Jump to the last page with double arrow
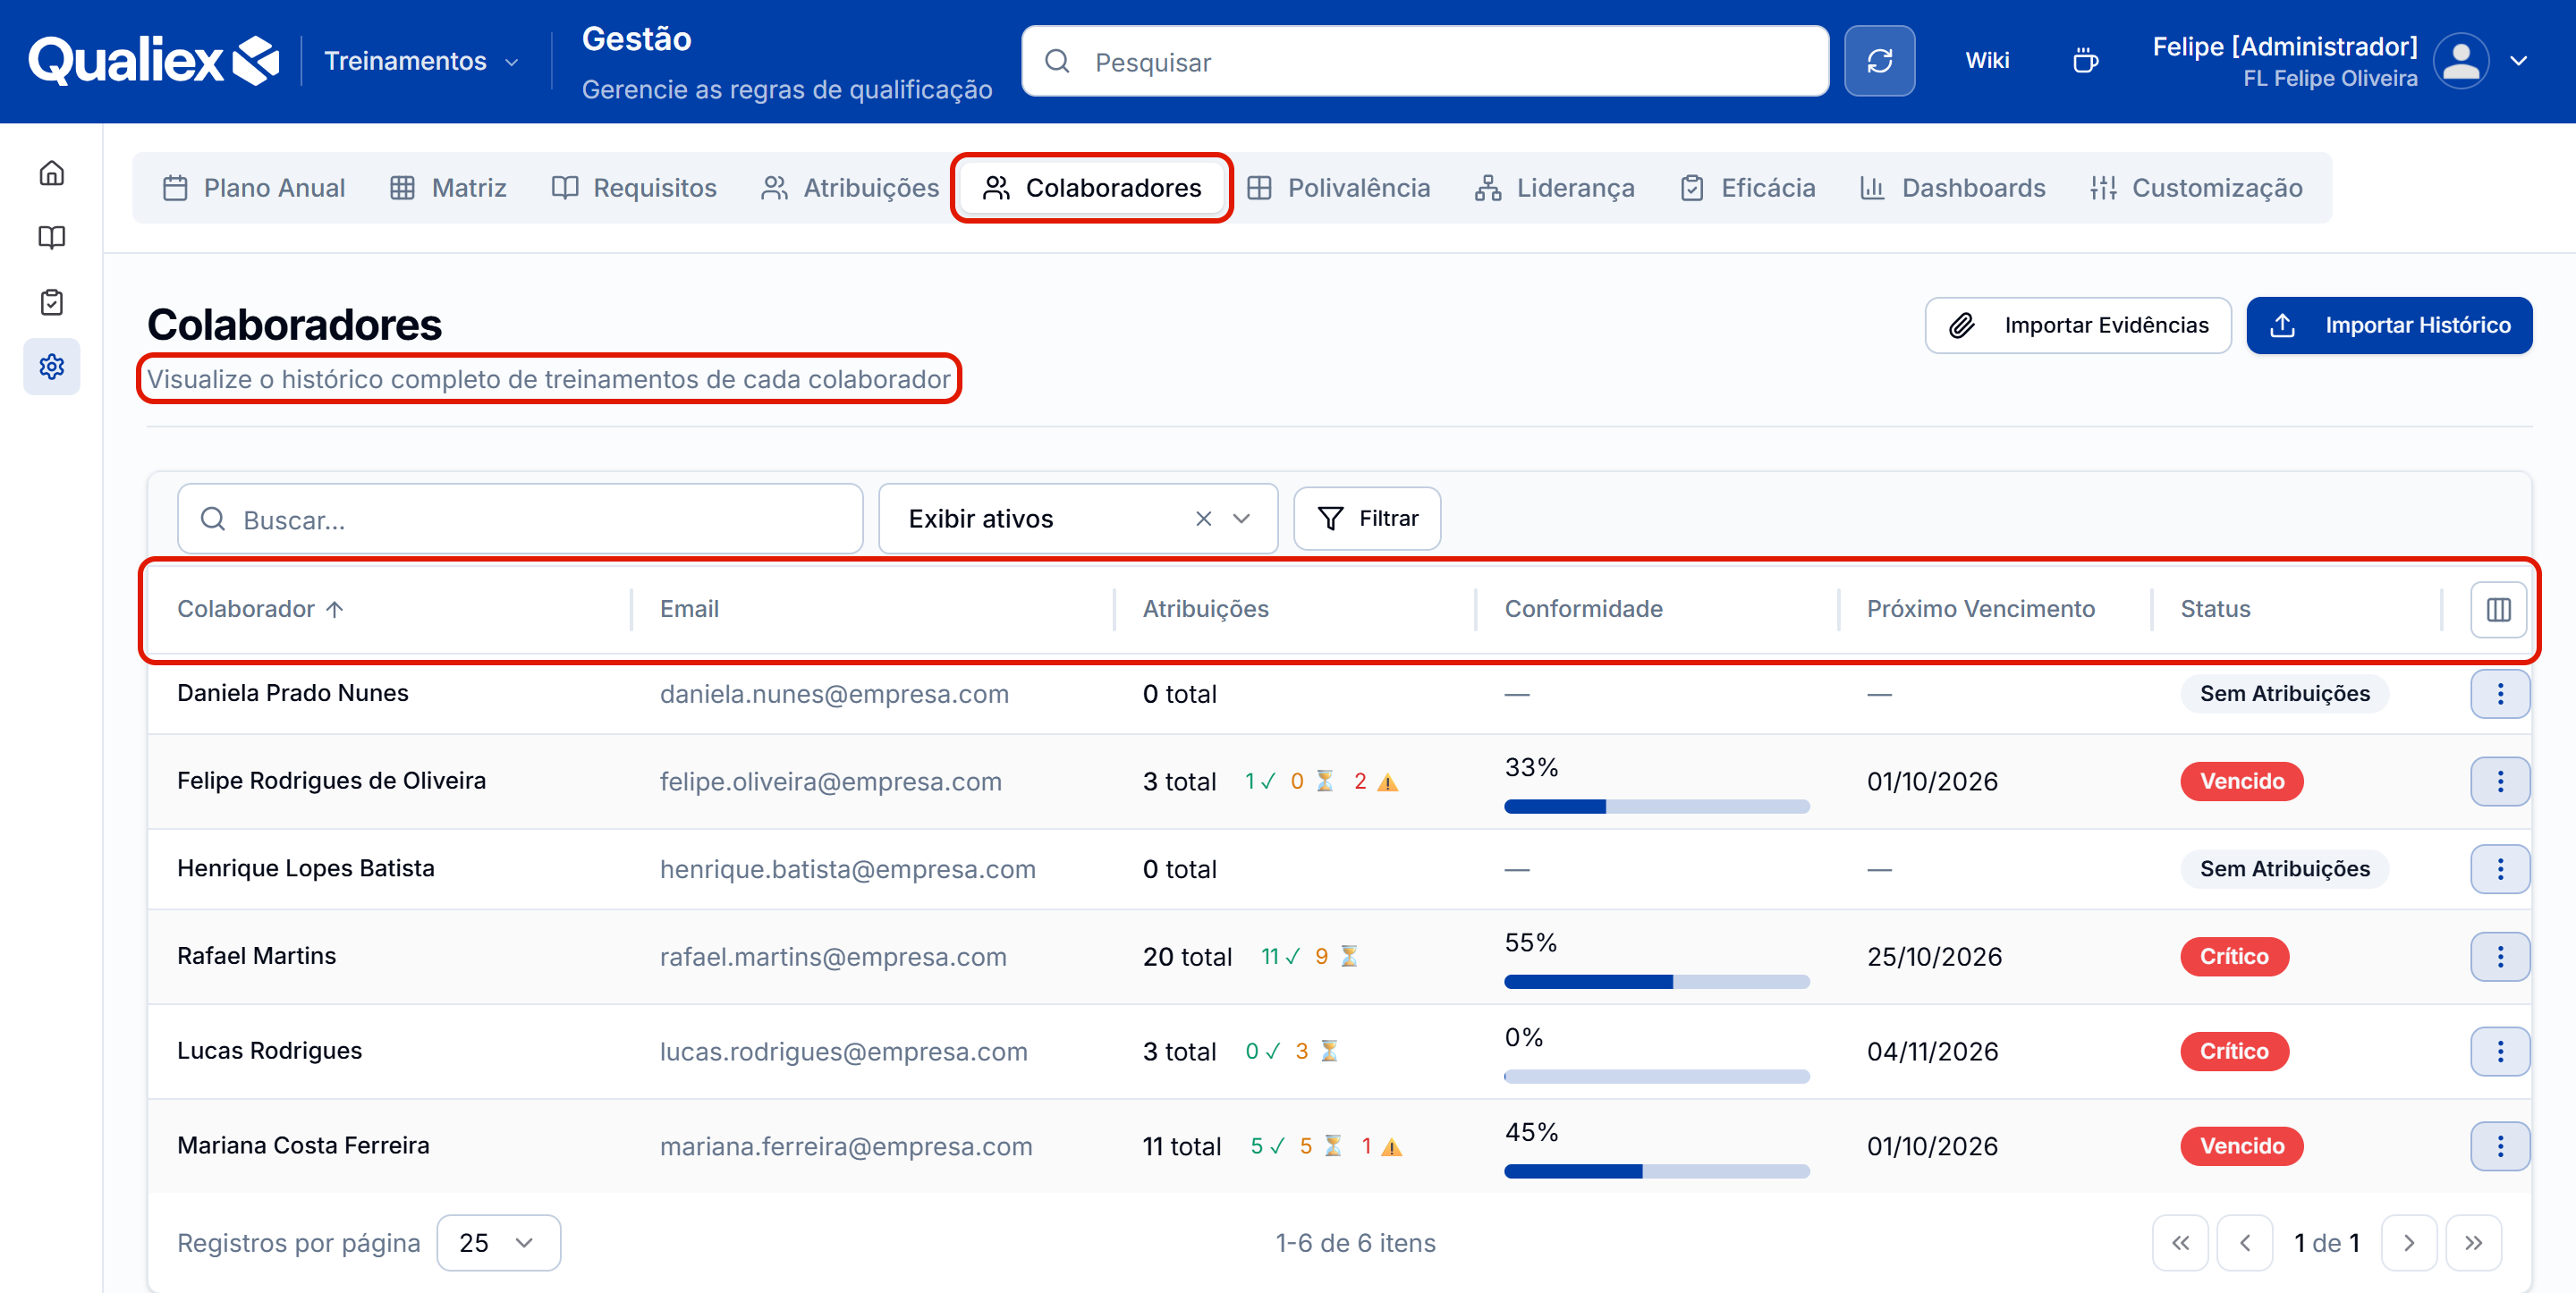2576x1293 pixels. click(2473, 1243)
